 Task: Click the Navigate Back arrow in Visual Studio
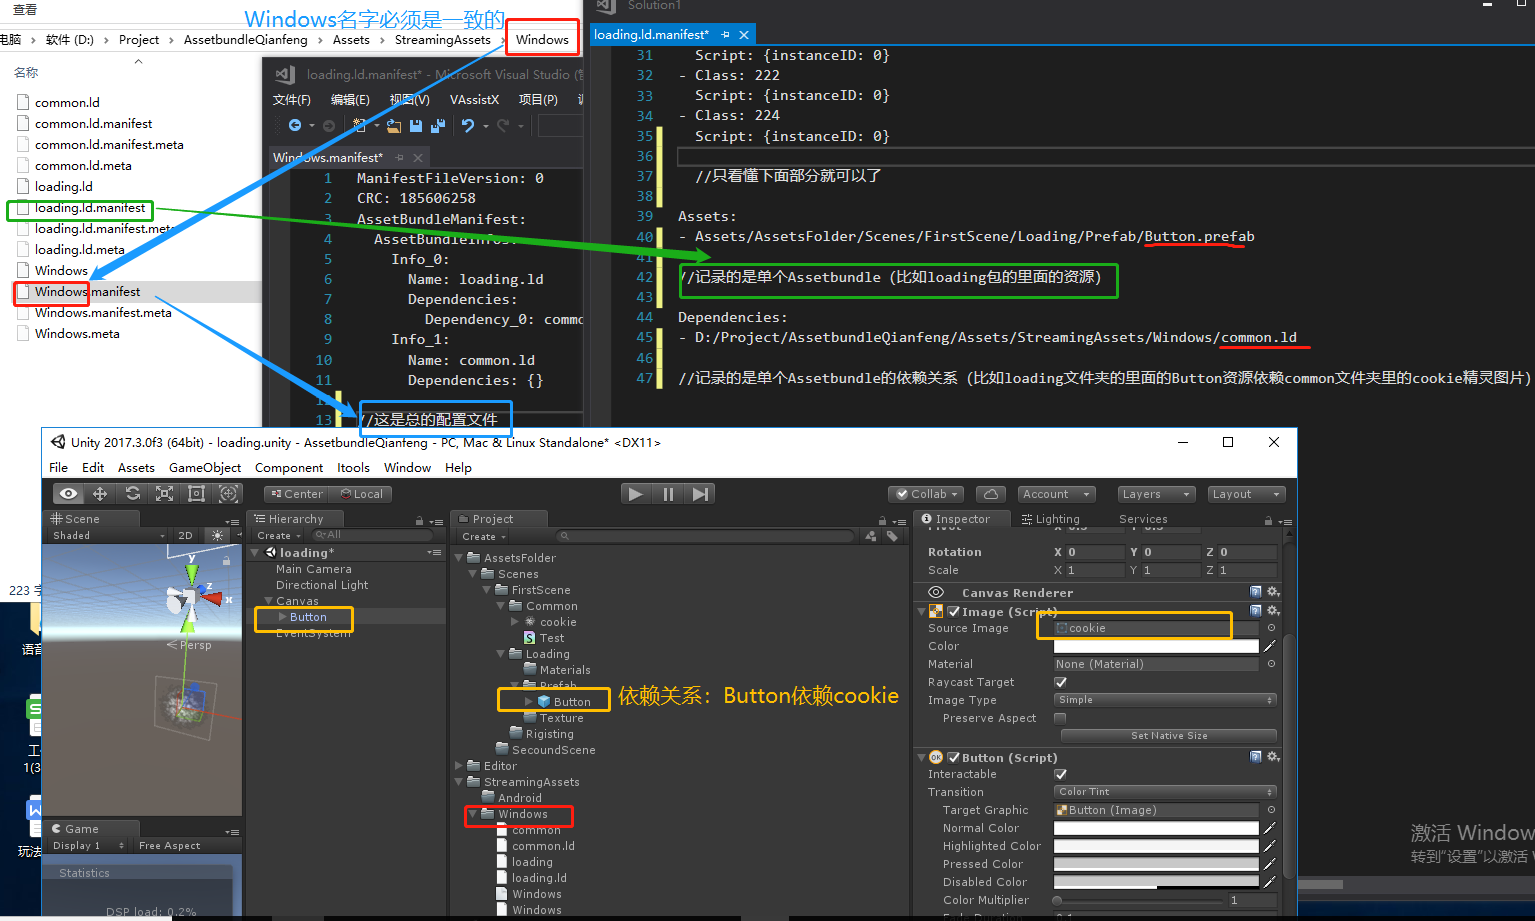295,125
